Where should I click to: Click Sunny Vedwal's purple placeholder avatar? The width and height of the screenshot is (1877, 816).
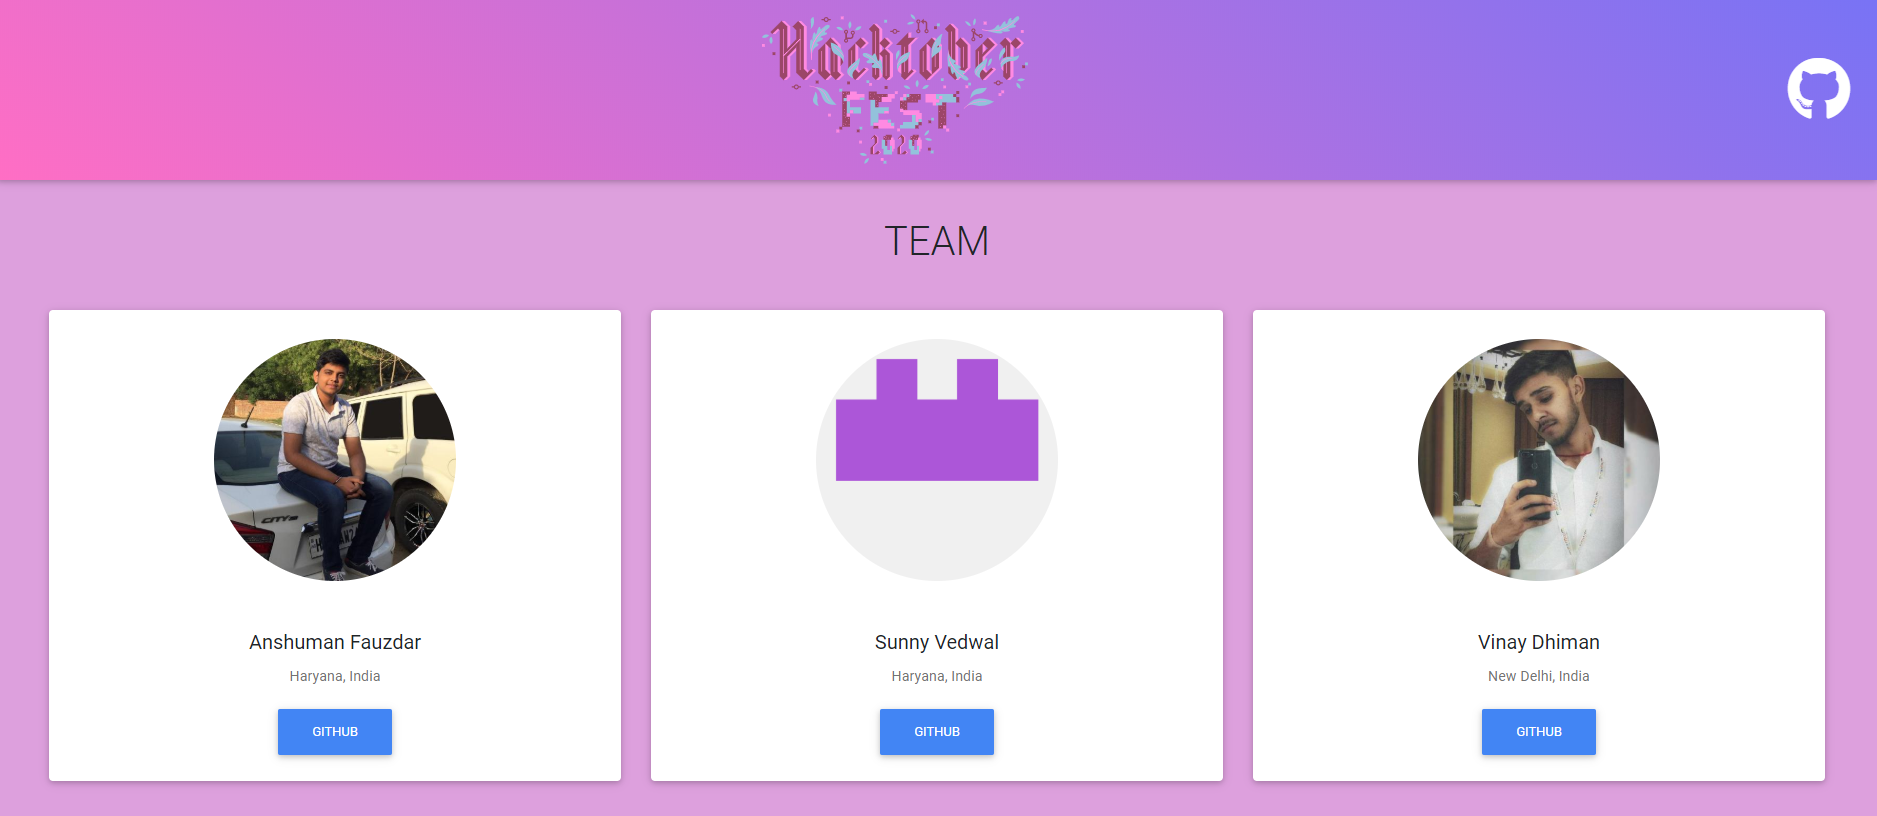937,460
